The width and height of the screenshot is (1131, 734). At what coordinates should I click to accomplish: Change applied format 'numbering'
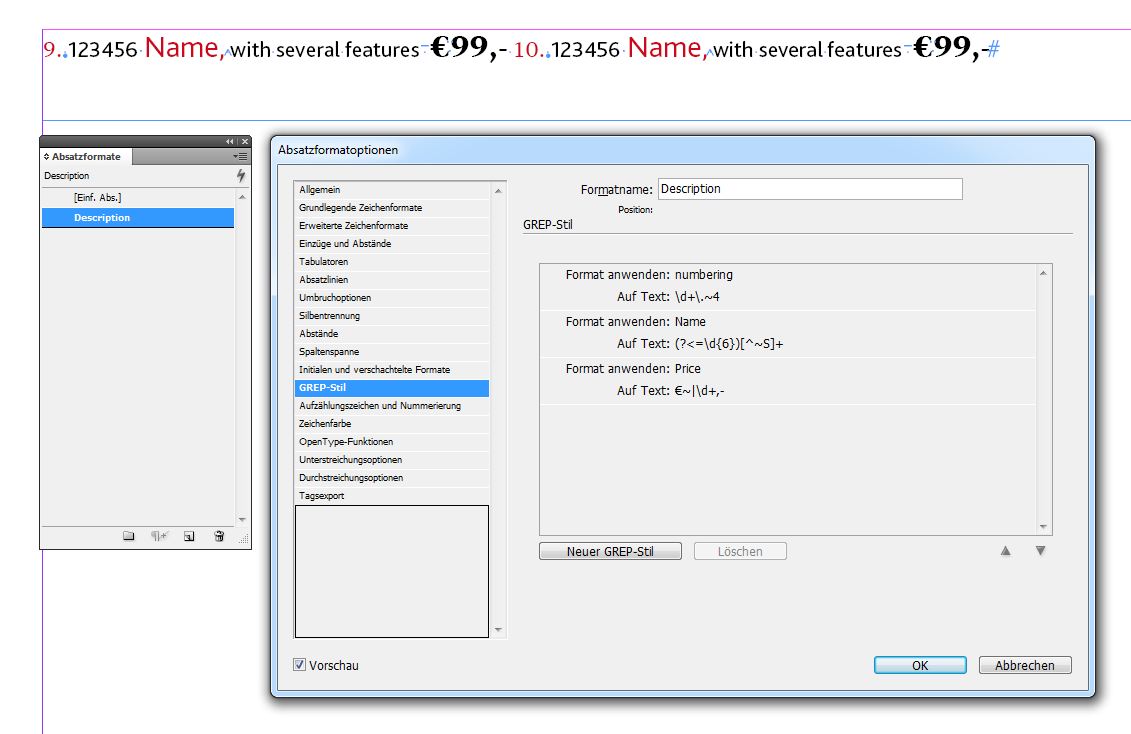pyautogui.click(x=703, y=275)
